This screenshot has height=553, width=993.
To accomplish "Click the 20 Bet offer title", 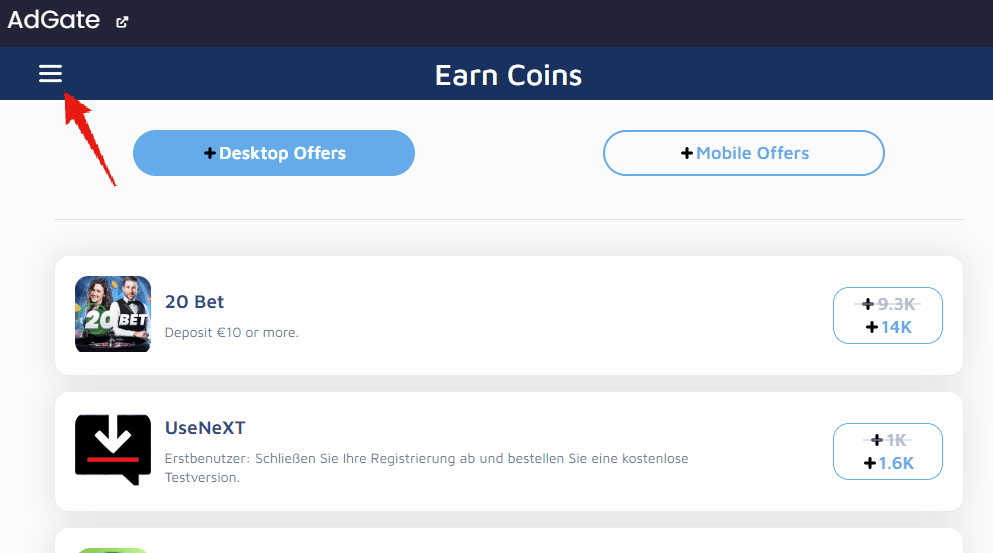I will [194, 302].
